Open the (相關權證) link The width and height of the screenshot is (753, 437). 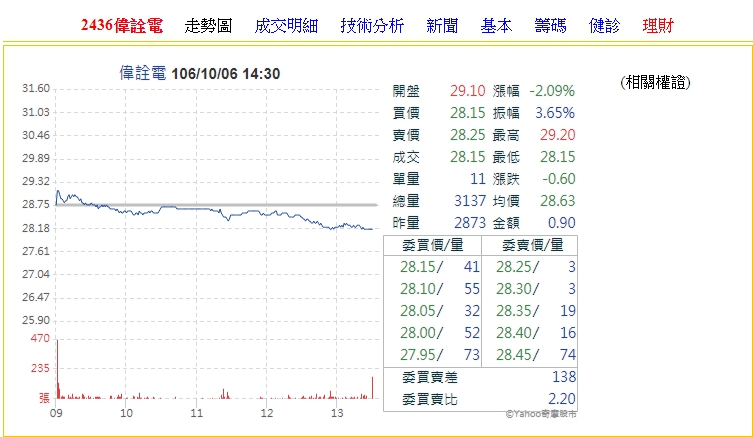coord(655,83)
